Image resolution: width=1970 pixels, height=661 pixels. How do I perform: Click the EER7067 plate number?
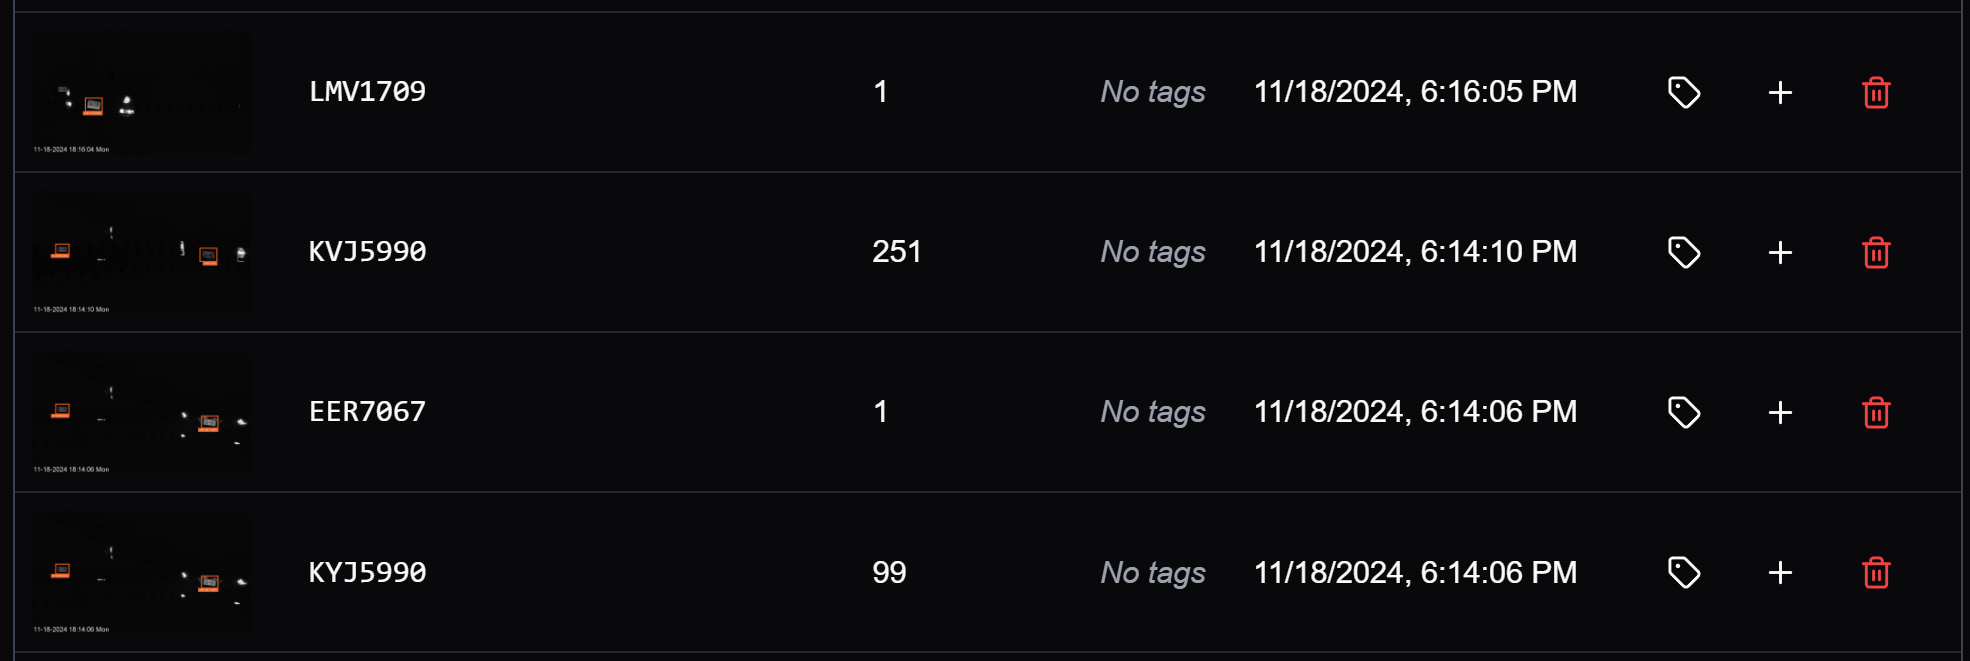click(367, 412)
